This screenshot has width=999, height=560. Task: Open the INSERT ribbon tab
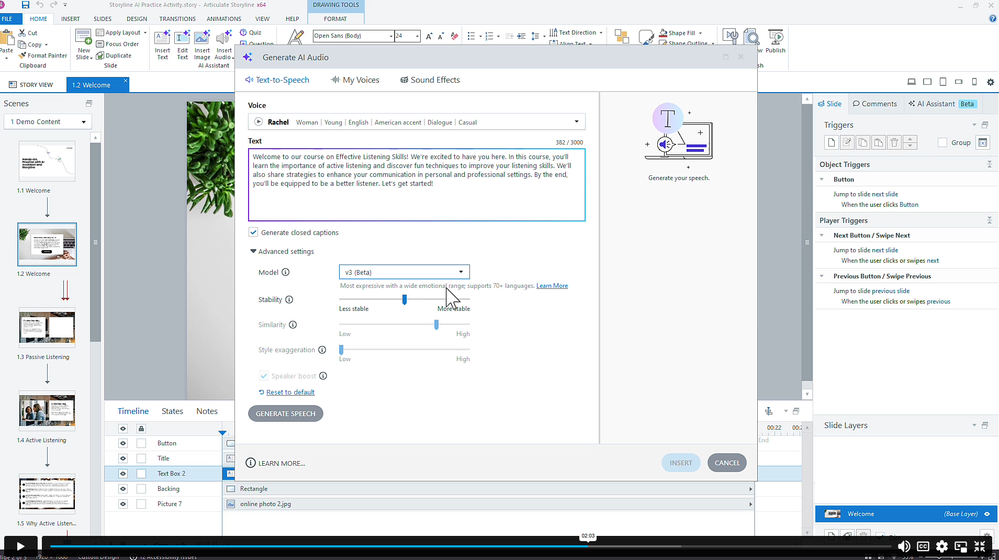click(x=70, y=18)
